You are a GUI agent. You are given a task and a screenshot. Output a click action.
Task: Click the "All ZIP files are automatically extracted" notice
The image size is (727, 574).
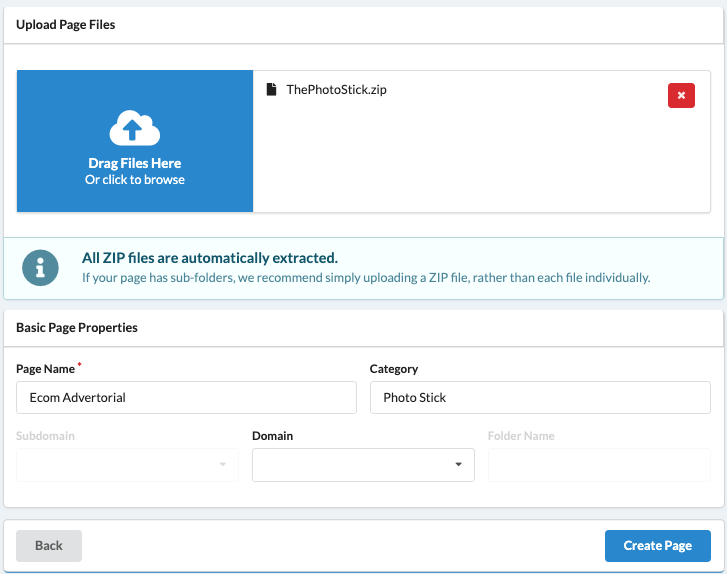click(210, 258)
